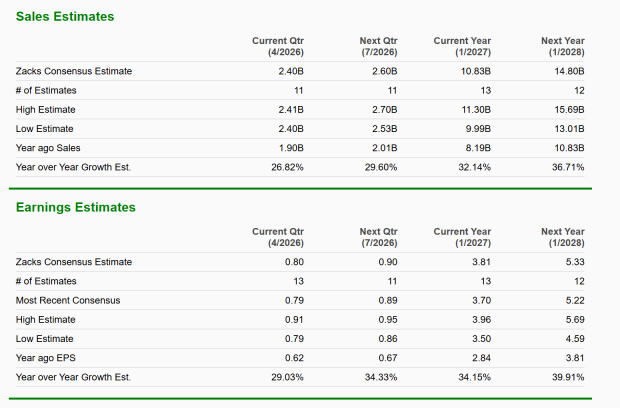
Task: Click Earnings table Next Qtr (7/2026) column header
Action: (377, 236)
